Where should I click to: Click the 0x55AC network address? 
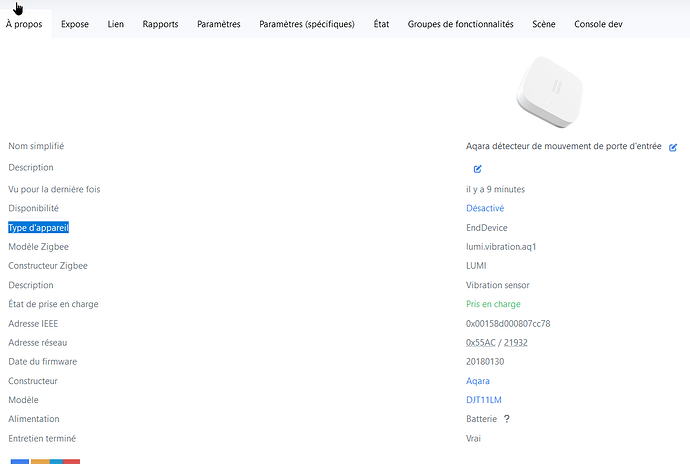click(482, 342)
